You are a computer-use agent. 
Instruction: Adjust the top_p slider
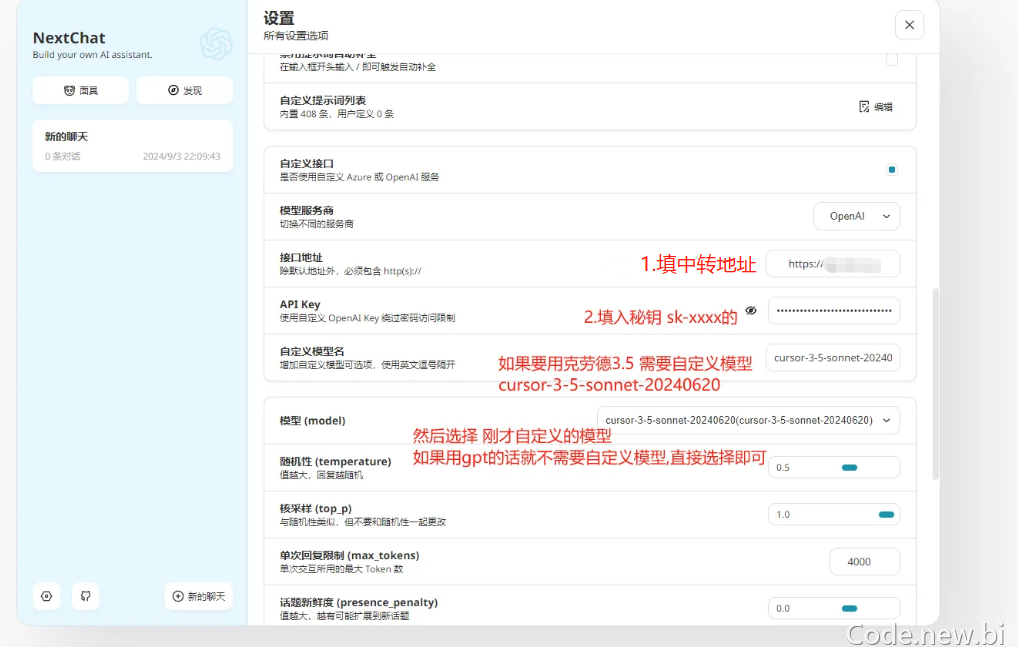[834, 515]
